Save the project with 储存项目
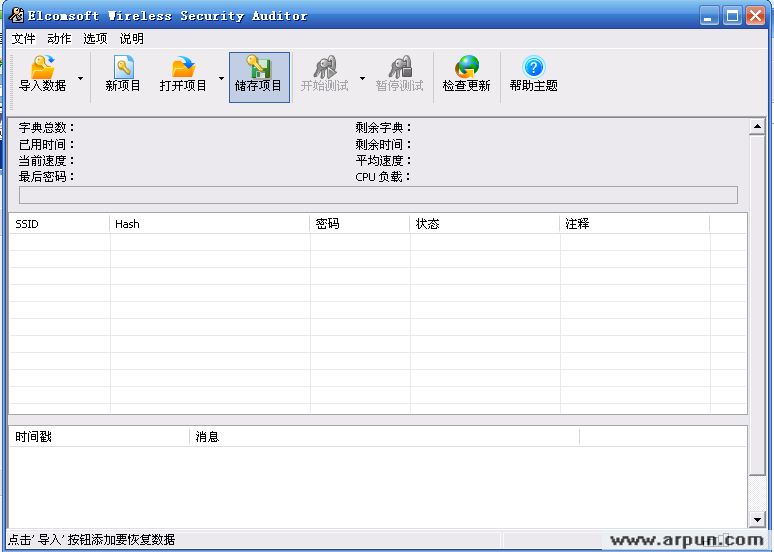774x552 pixels. (x=259, y=78)
